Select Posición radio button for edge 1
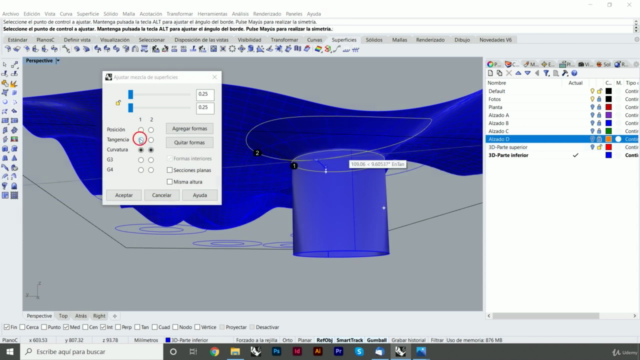 coord(141,130)
